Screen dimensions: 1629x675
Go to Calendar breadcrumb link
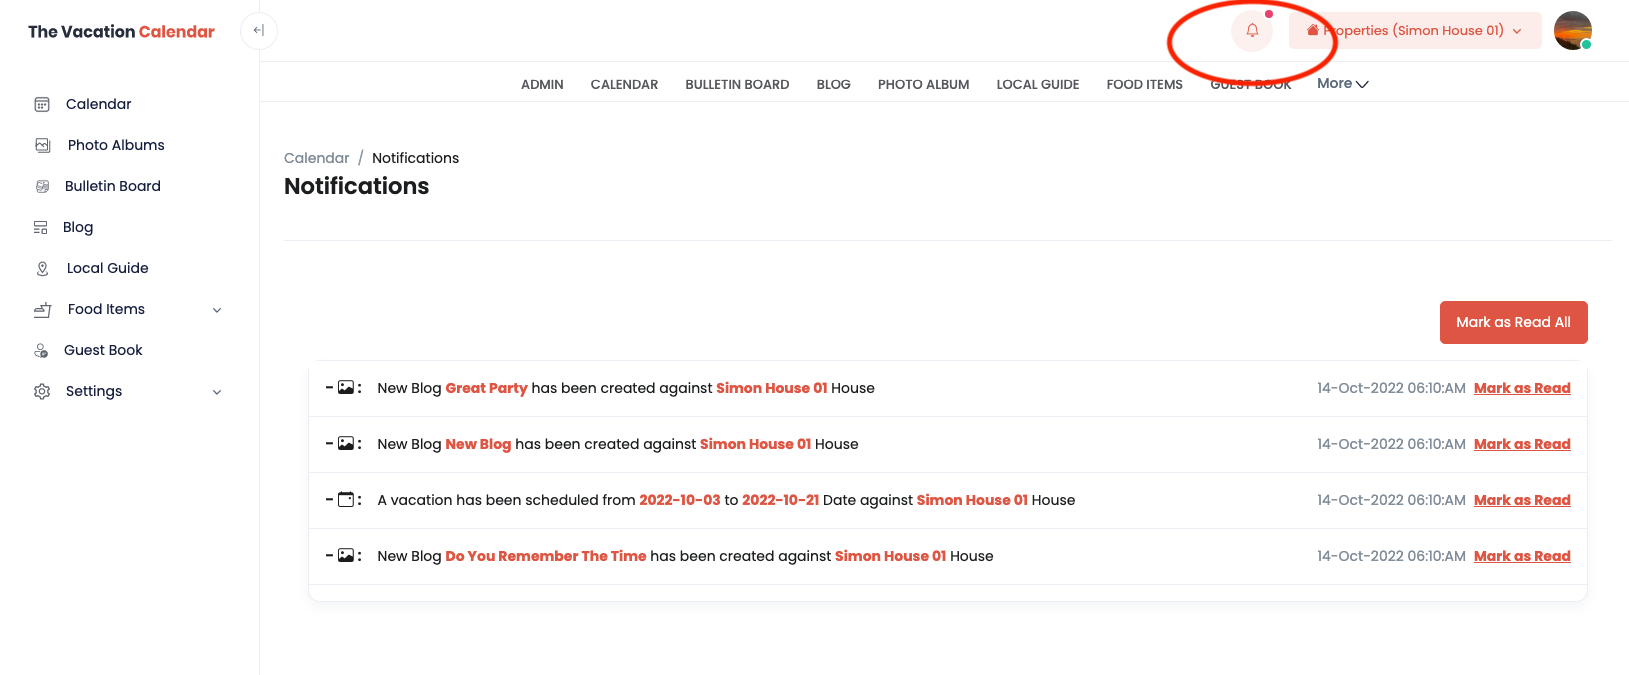pyautogui.click(x=316, y=158)
